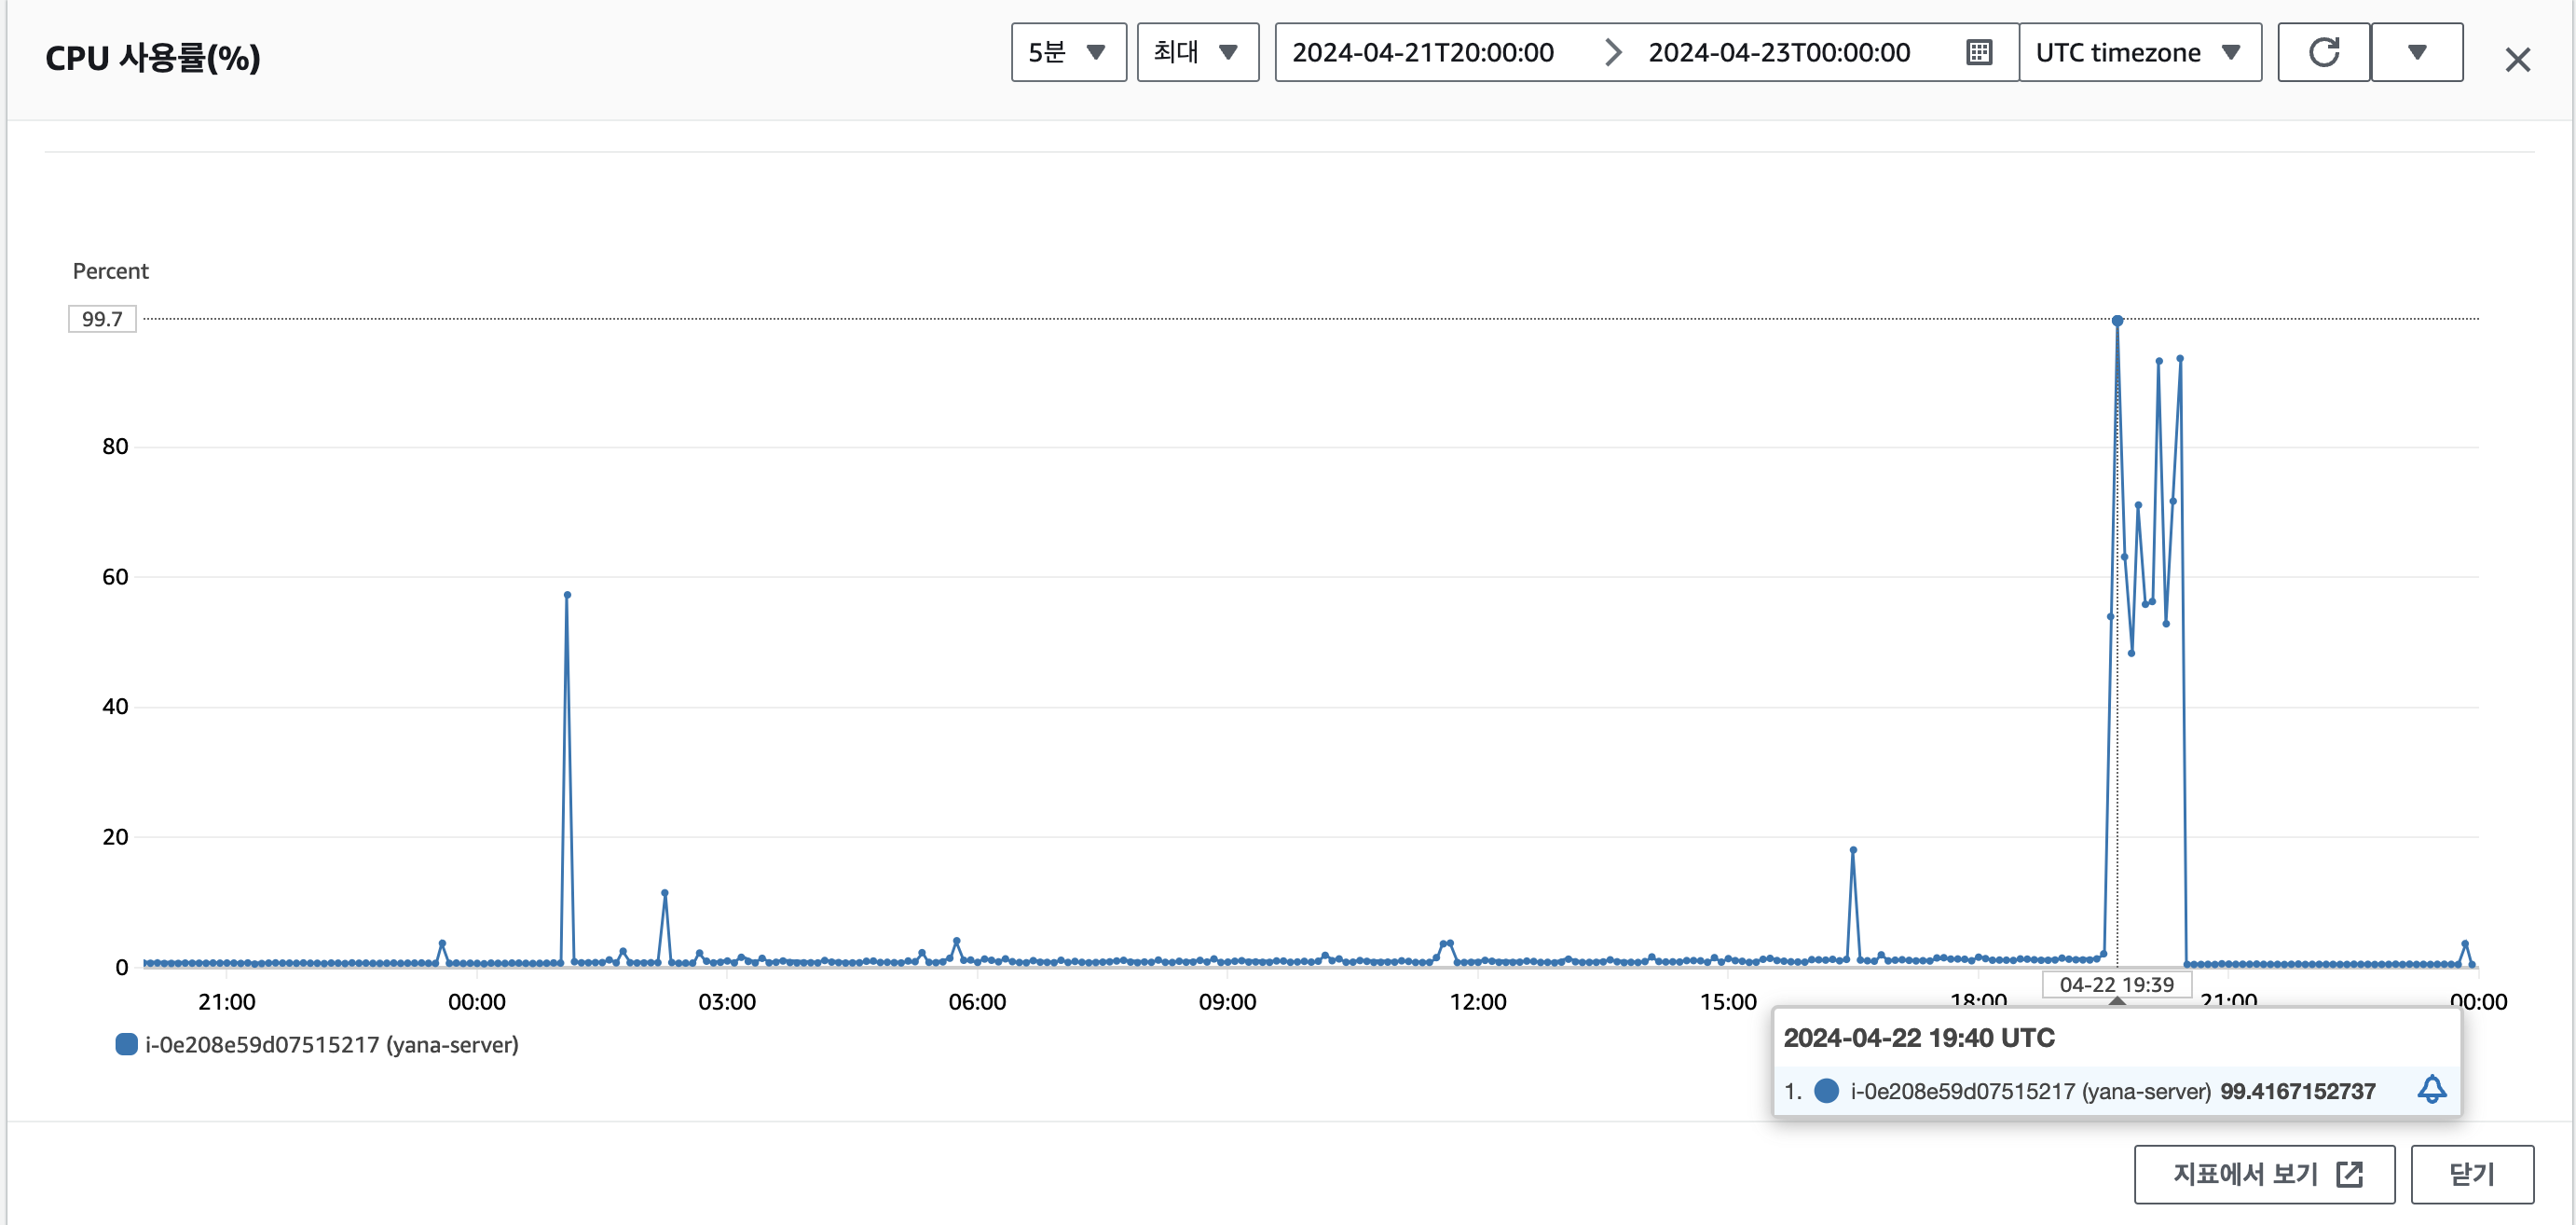The image size is (2576, 1225).
Task: Click the 04-22 19:39 time marker label
Action: click(2116, 984)
